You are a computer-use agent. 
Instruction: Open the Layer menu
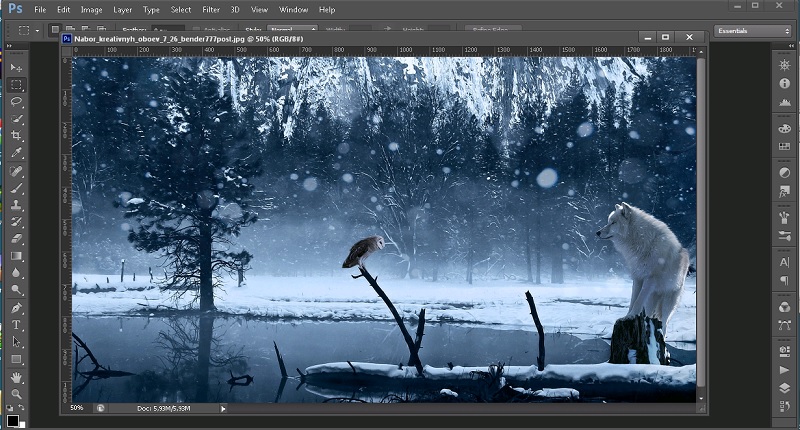point(122,9)
